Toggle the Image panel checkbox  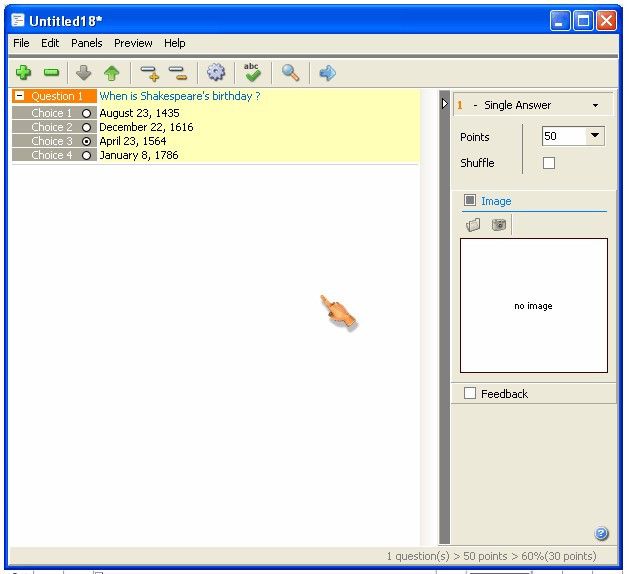pos(470,200)
